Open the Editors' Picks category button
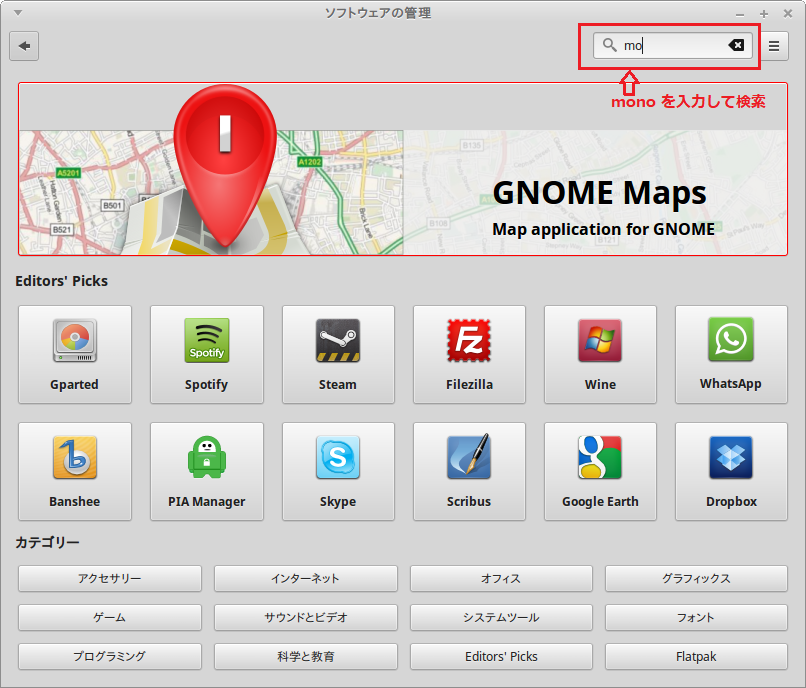Image resolution: width=806 pixels, height=688 pixels. pyautogui.click(x=501, y=657)
